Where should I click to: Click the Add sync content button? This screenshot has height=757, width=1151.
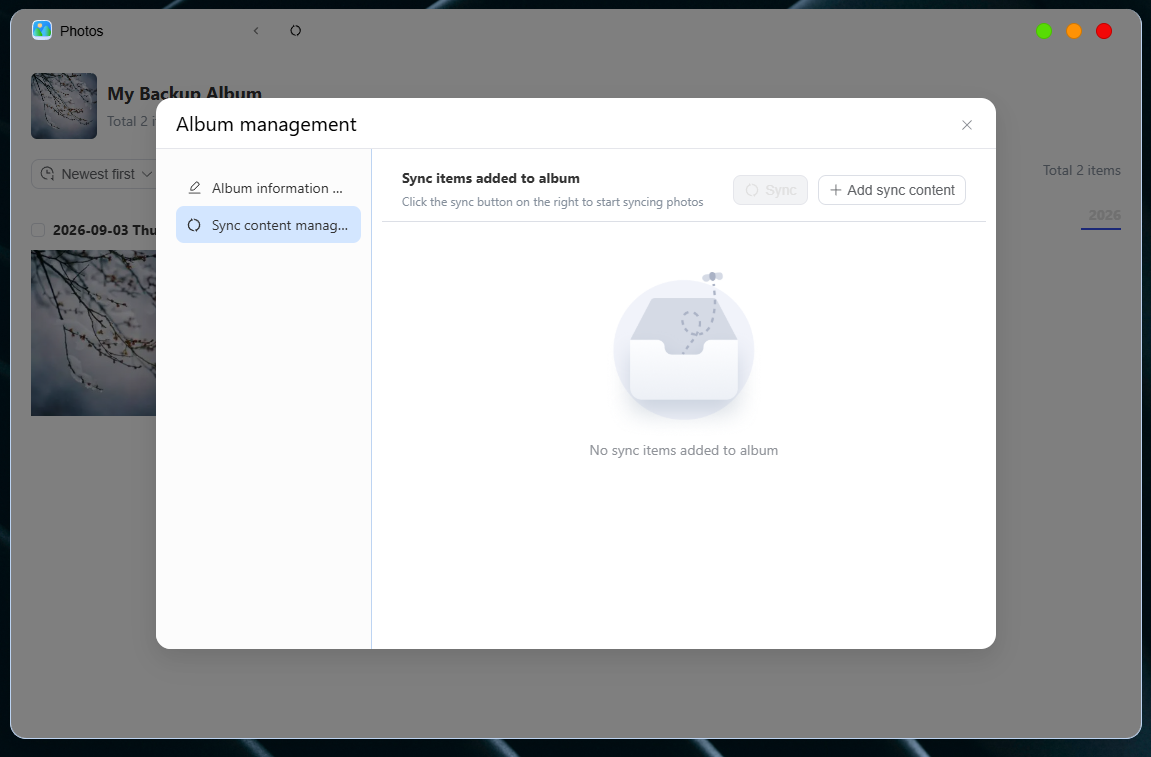tap(891, 190)
